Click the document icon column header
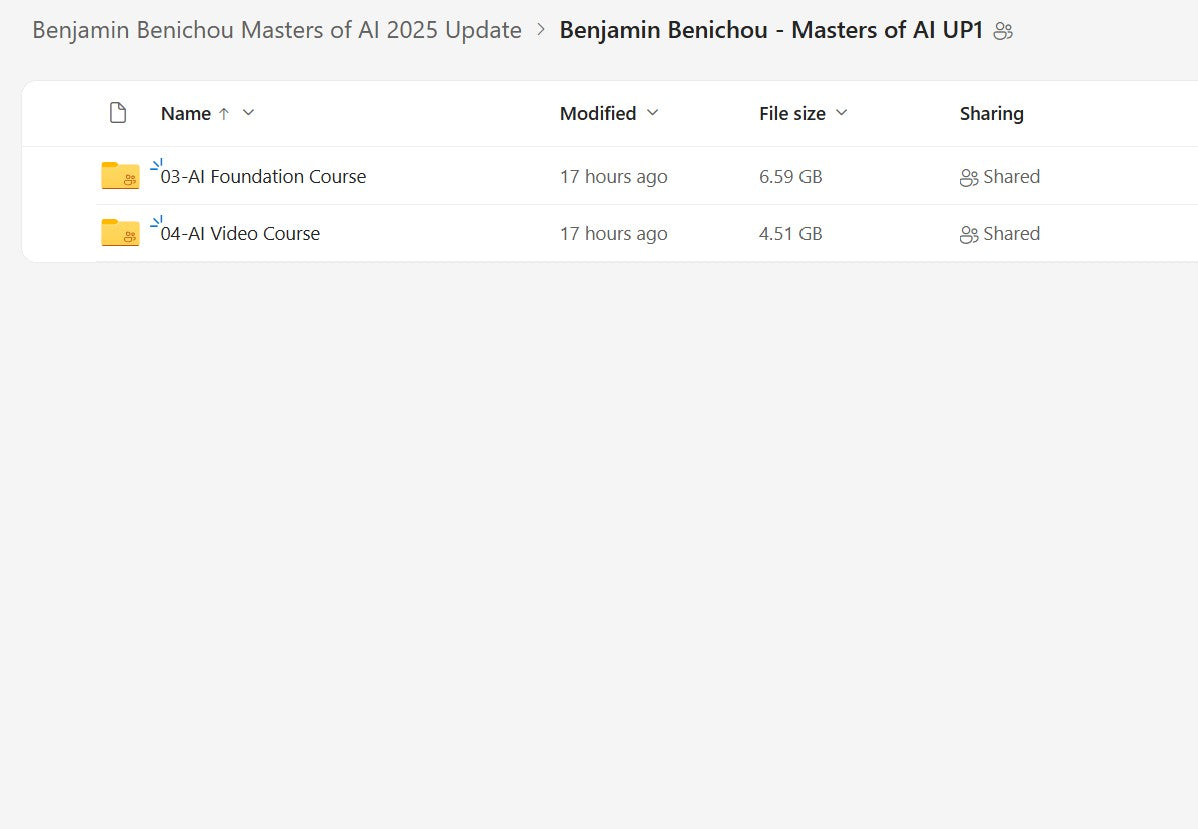The image size is (1198, 829). (118, 113)
